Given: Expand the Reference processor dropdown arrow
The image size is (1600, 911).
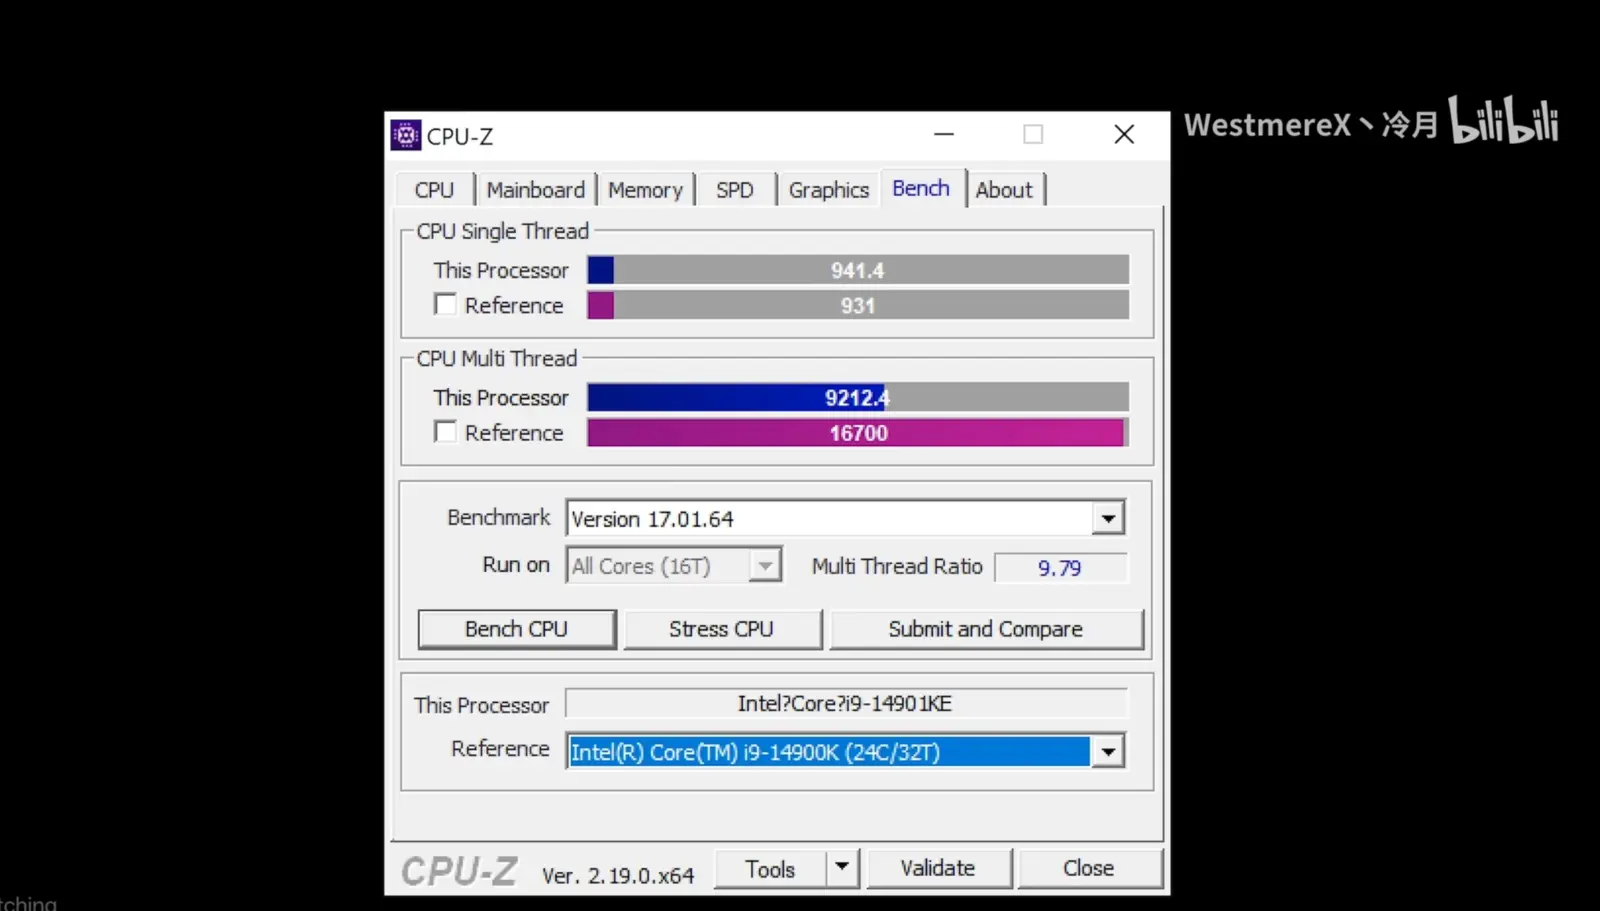Looking at the screenshot, I should 1108,752.
